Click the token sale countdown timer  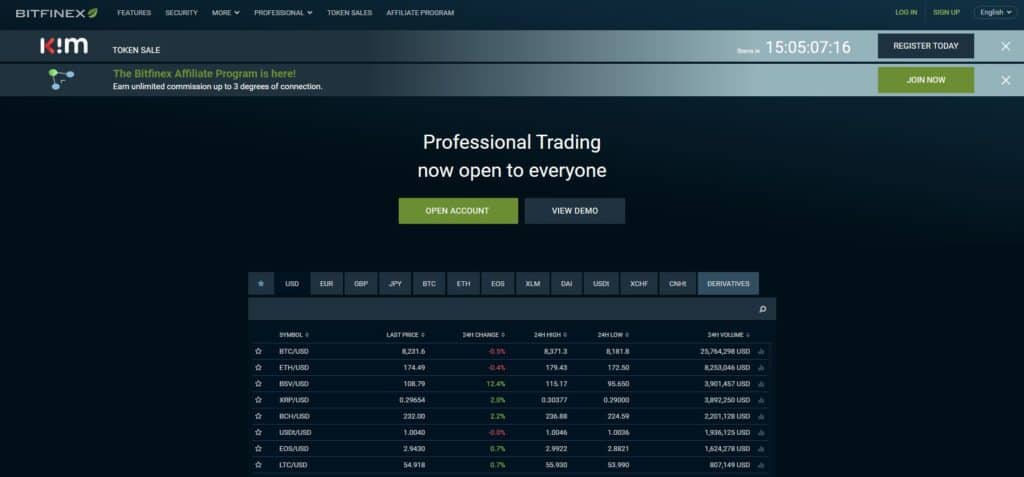808,47
